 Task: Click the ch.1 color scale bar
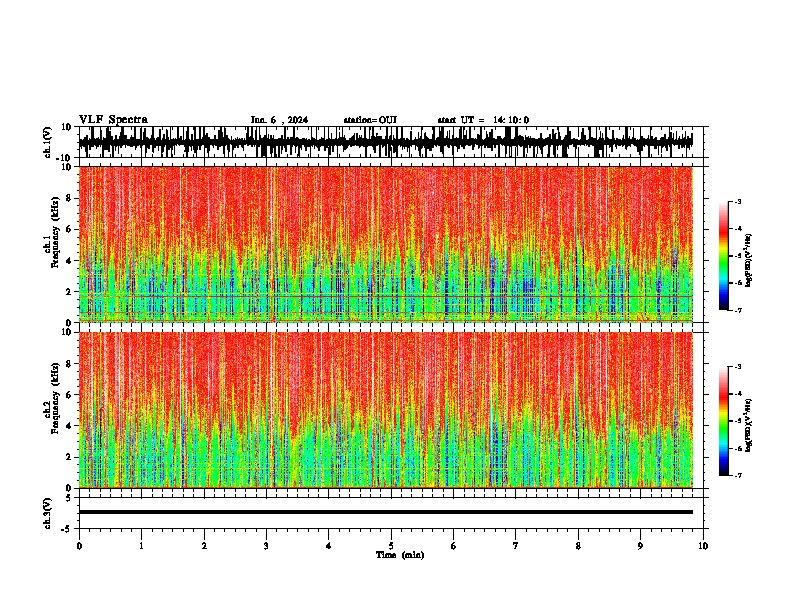724,256
